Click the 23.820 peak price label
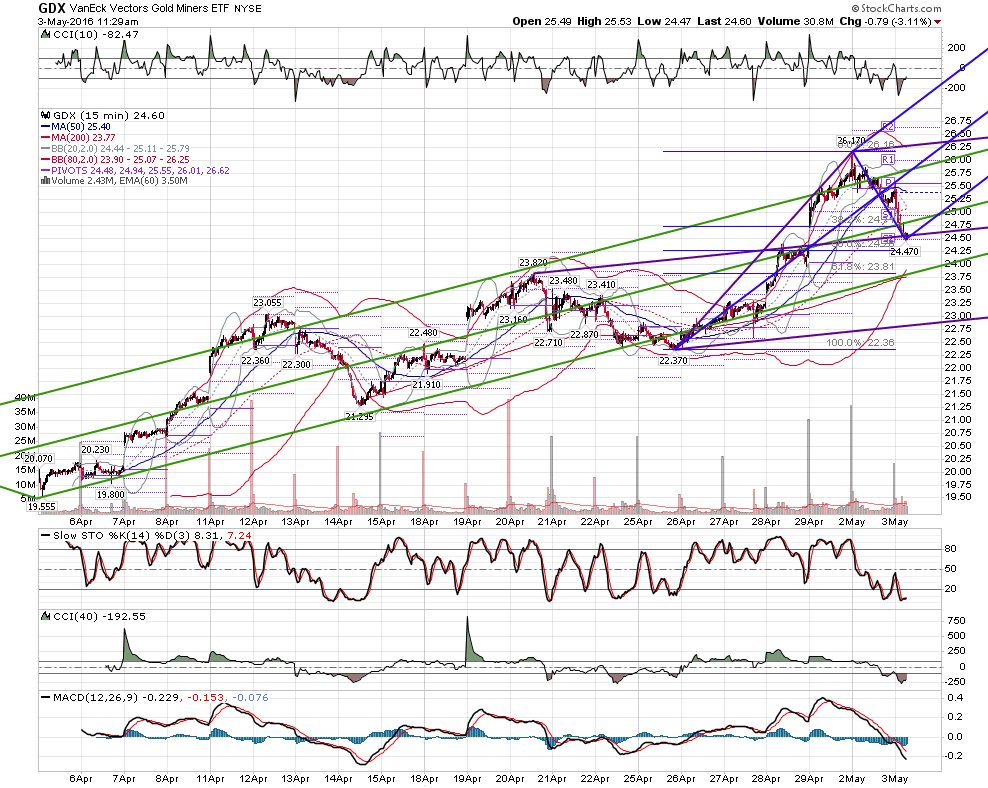The image size is (988, 788). click(x=533, y=263)
